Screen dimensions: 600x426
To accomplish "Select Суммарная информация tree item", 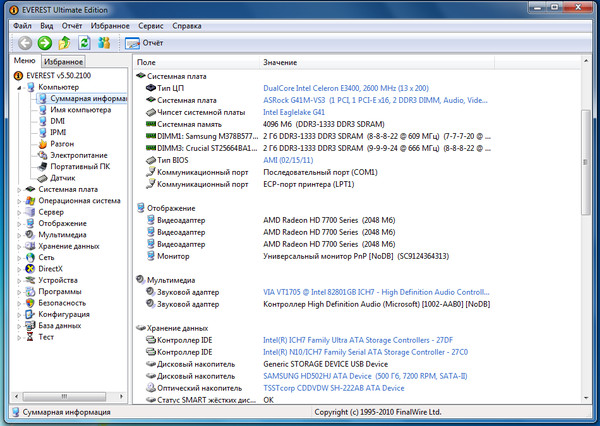I will [x=88, y=98].
